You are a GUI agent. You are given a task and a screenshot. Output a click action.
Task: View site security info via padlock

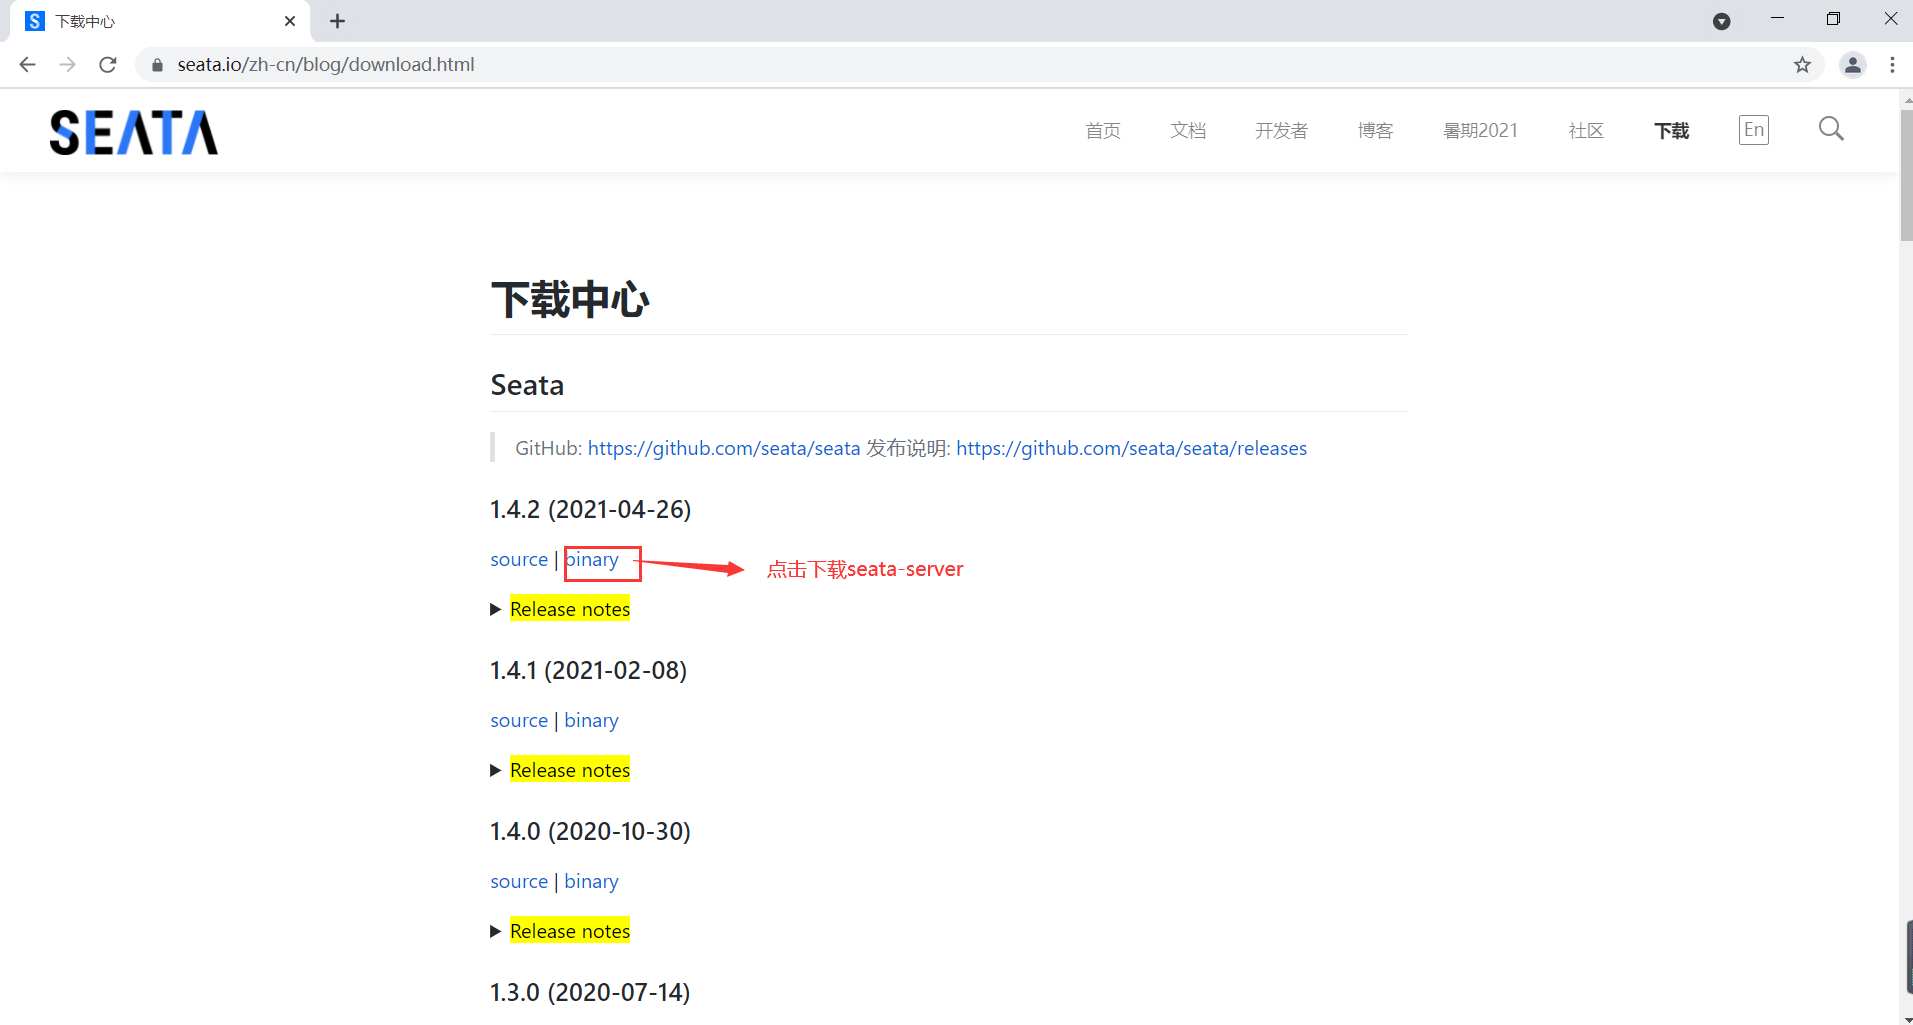point(156,64)
